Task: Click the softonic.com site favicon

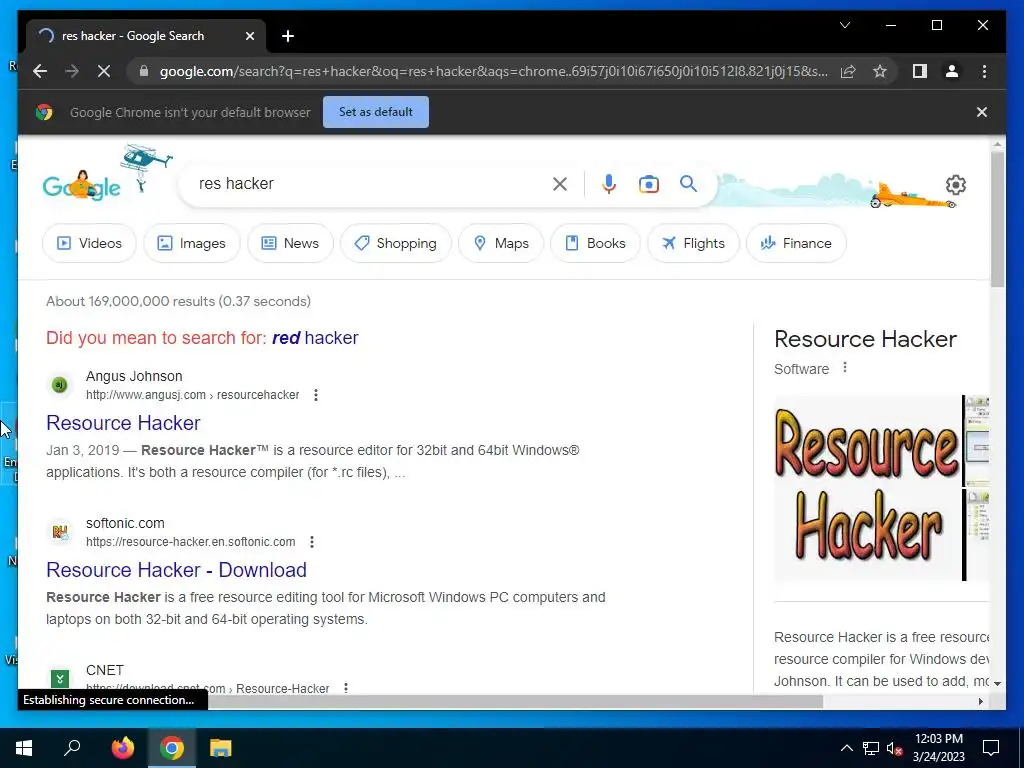Action: point(59,532)
